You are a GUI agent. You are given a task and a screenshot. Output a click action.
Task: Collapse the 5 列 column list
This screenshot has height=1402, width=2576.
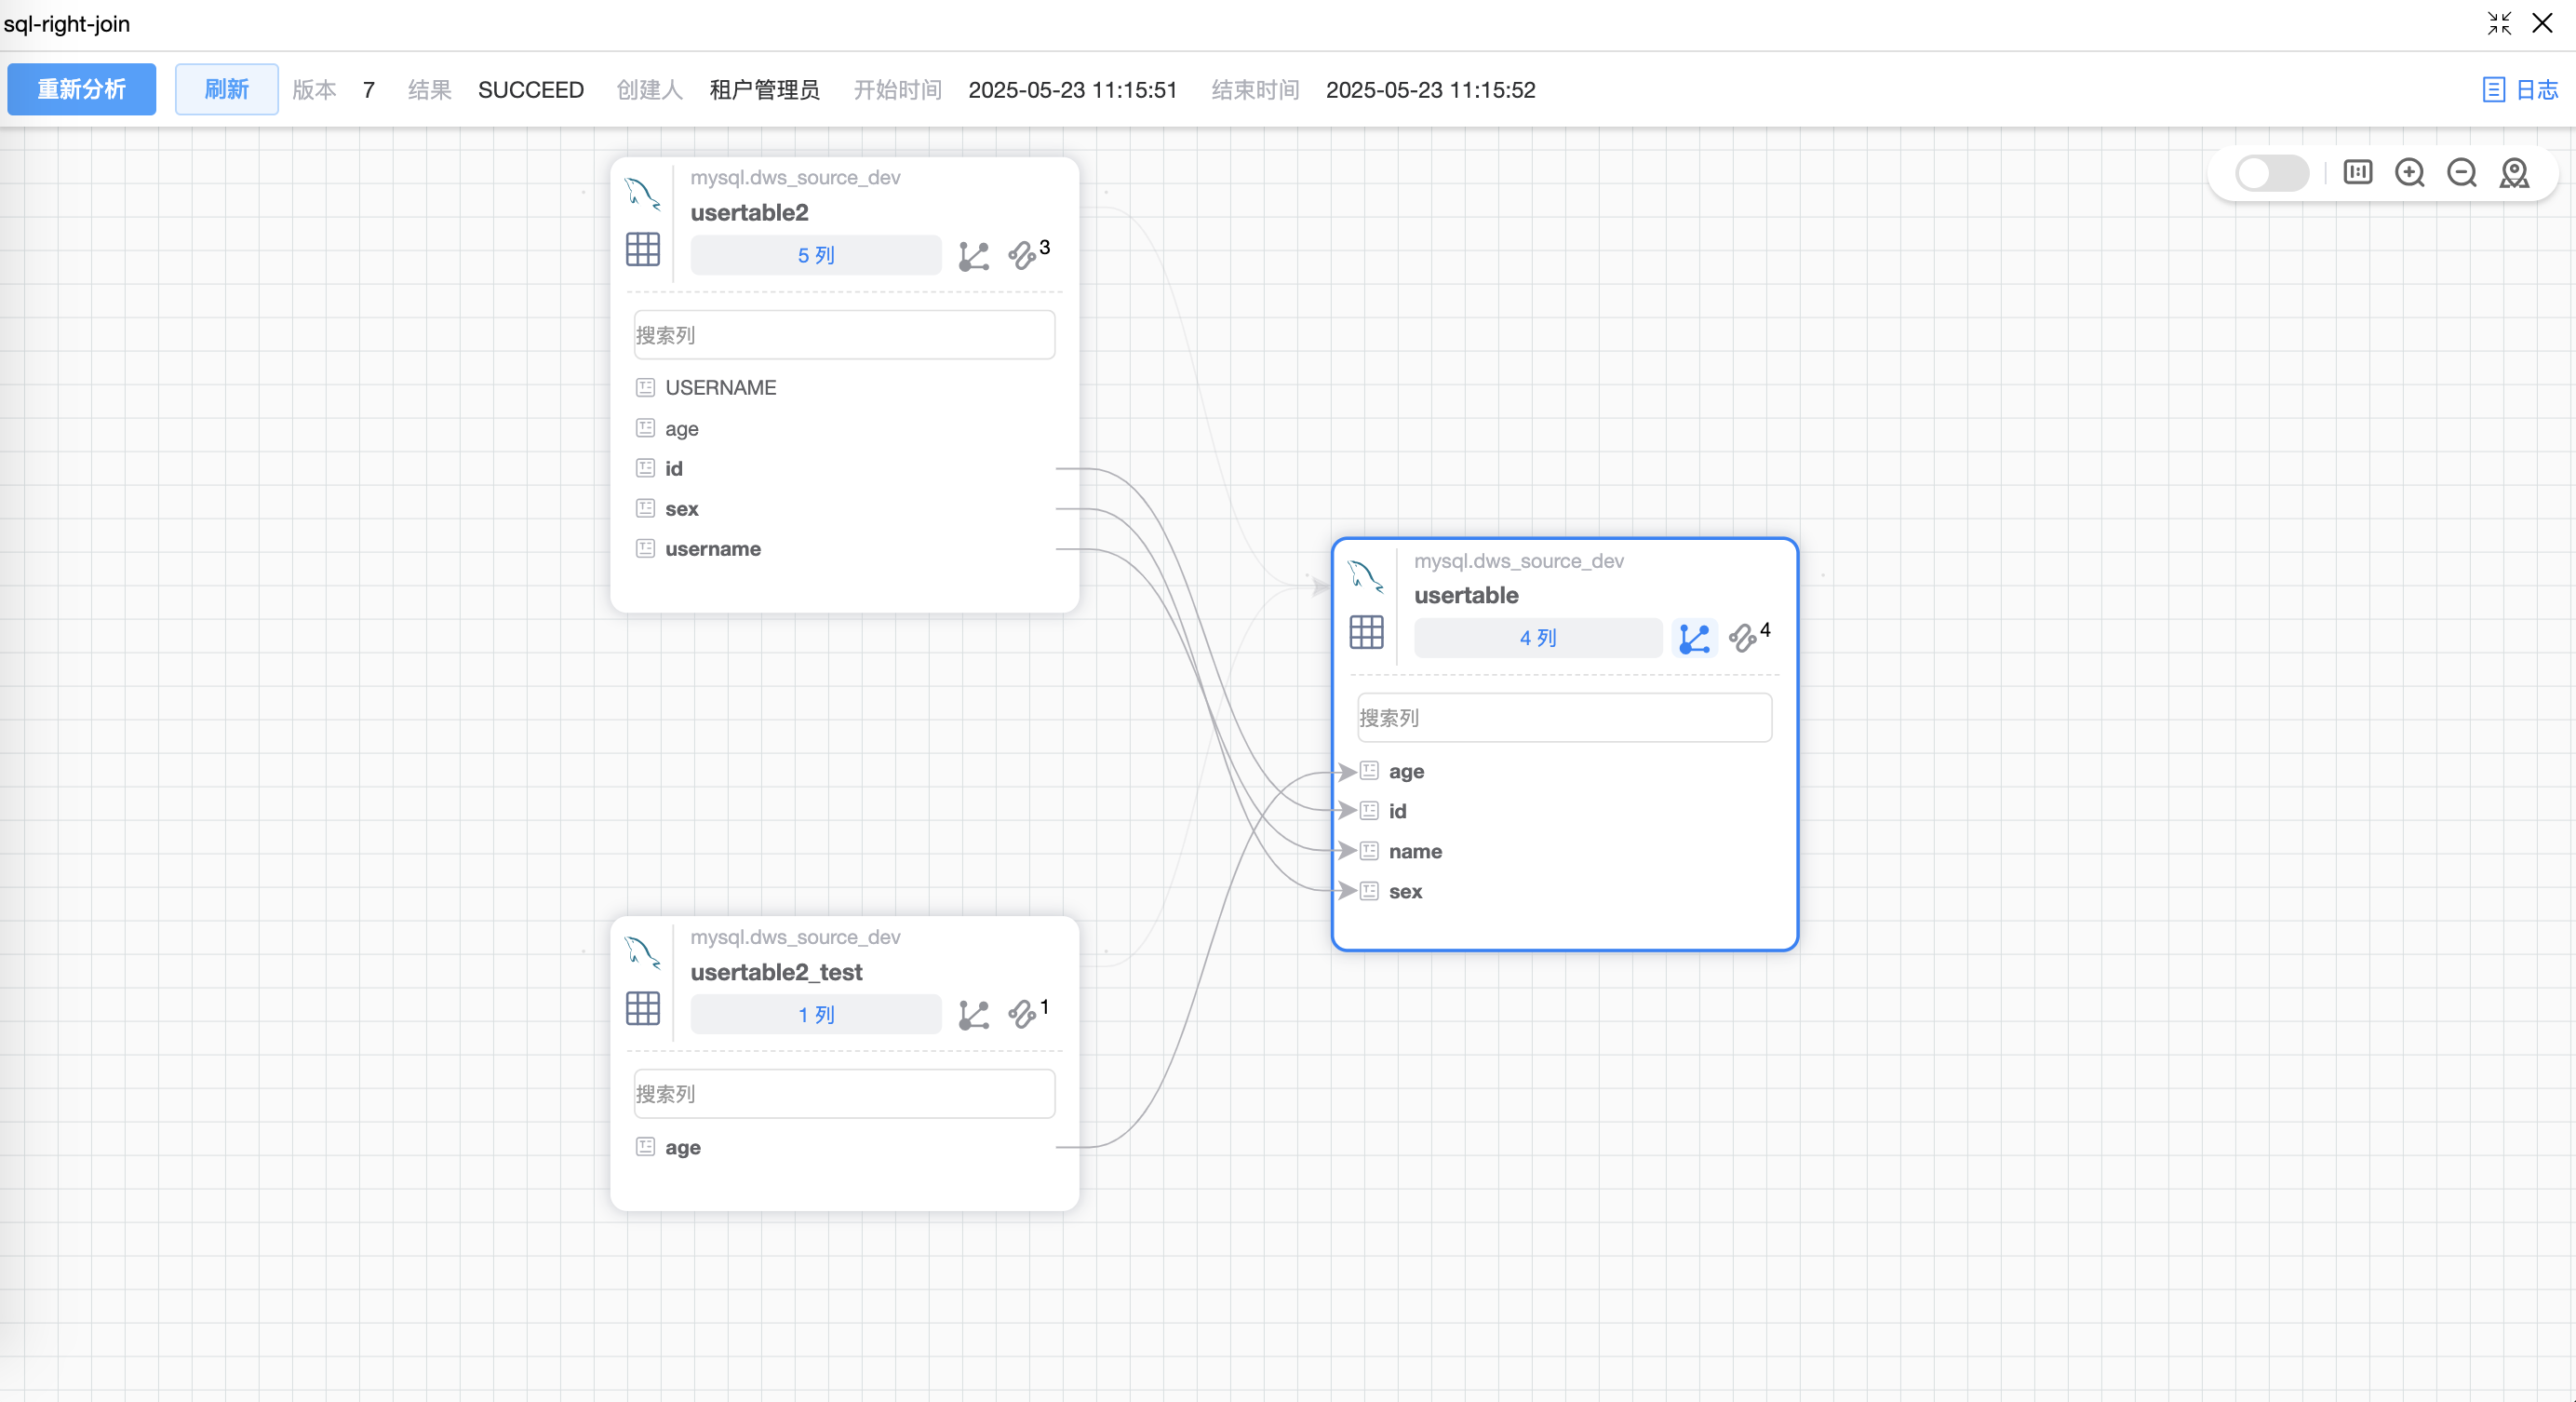[815, 256]
